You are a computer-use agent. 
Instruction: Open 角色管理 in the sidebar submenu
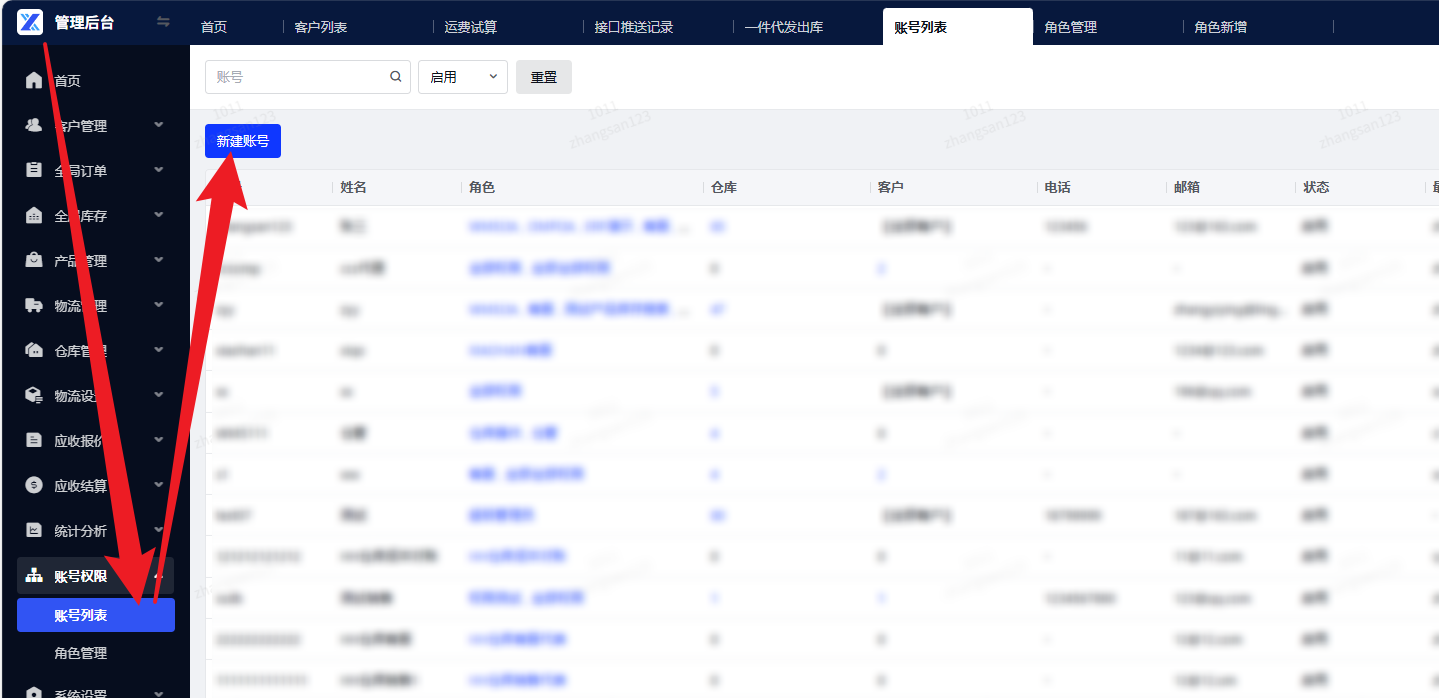coord(81,653)
